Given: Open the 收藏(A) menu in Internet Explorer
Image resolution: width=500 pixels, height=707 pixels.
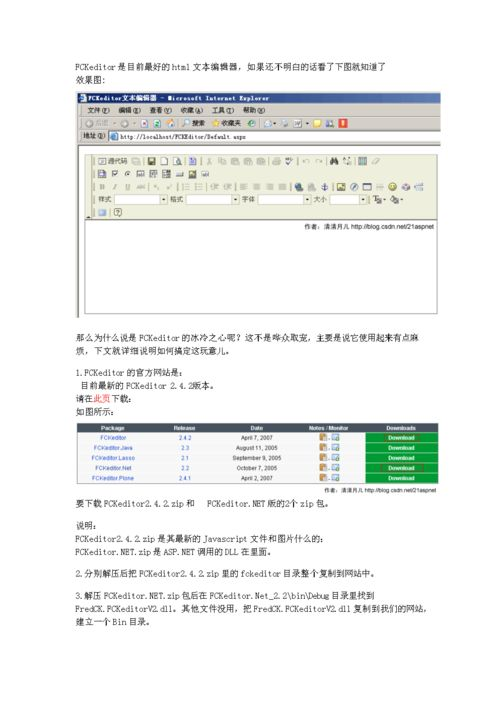Looking at the screenshot, I should 192,110.
